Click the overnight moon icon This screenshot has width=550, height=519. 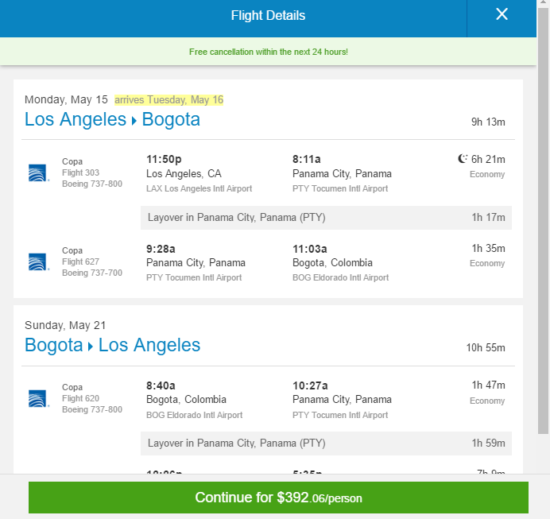coord(463,159)
